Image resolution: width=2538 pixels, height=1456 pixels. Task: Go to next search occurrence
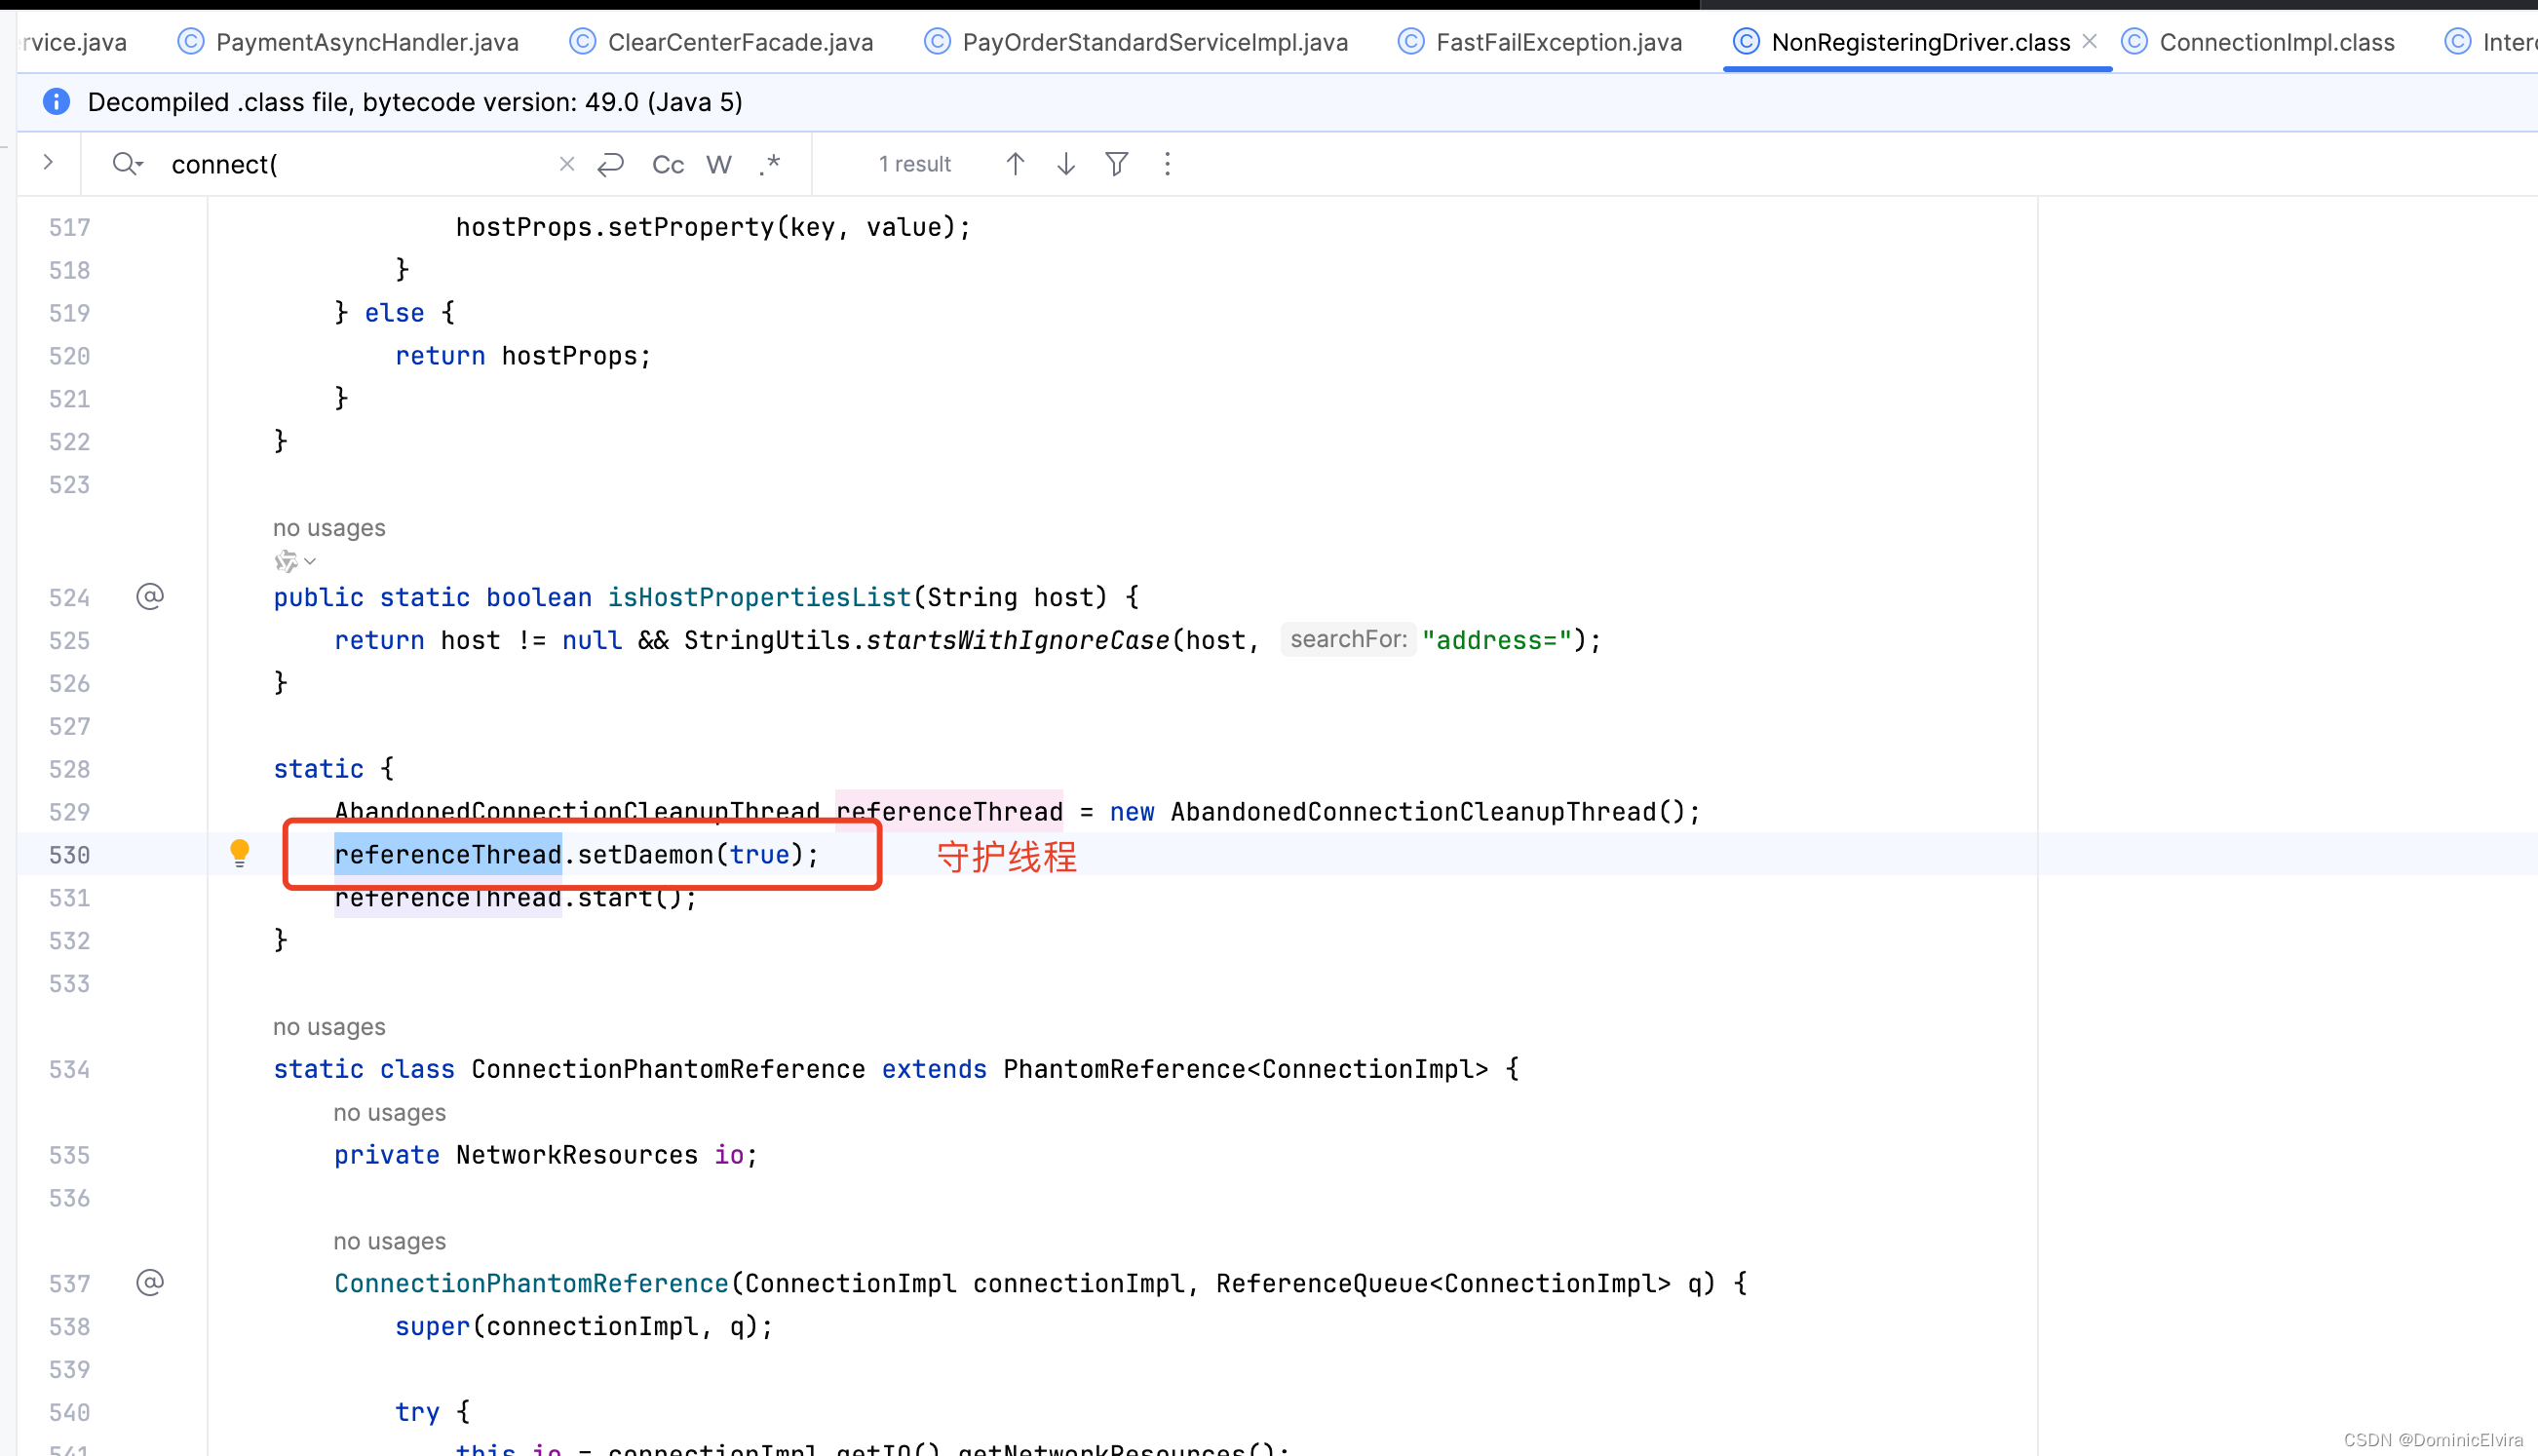click(1066, 164)
